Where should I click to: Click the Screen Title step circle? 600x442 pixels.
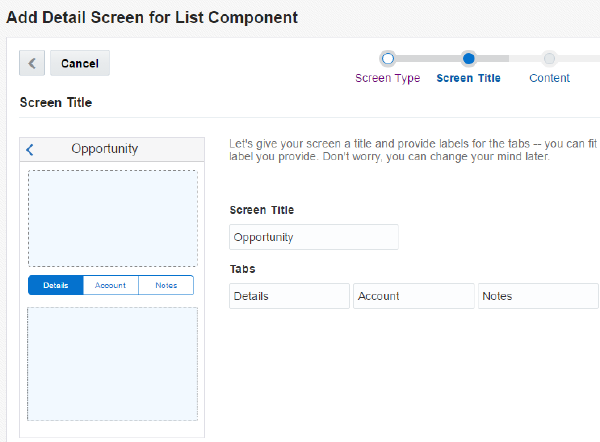(x=469, y=59)
